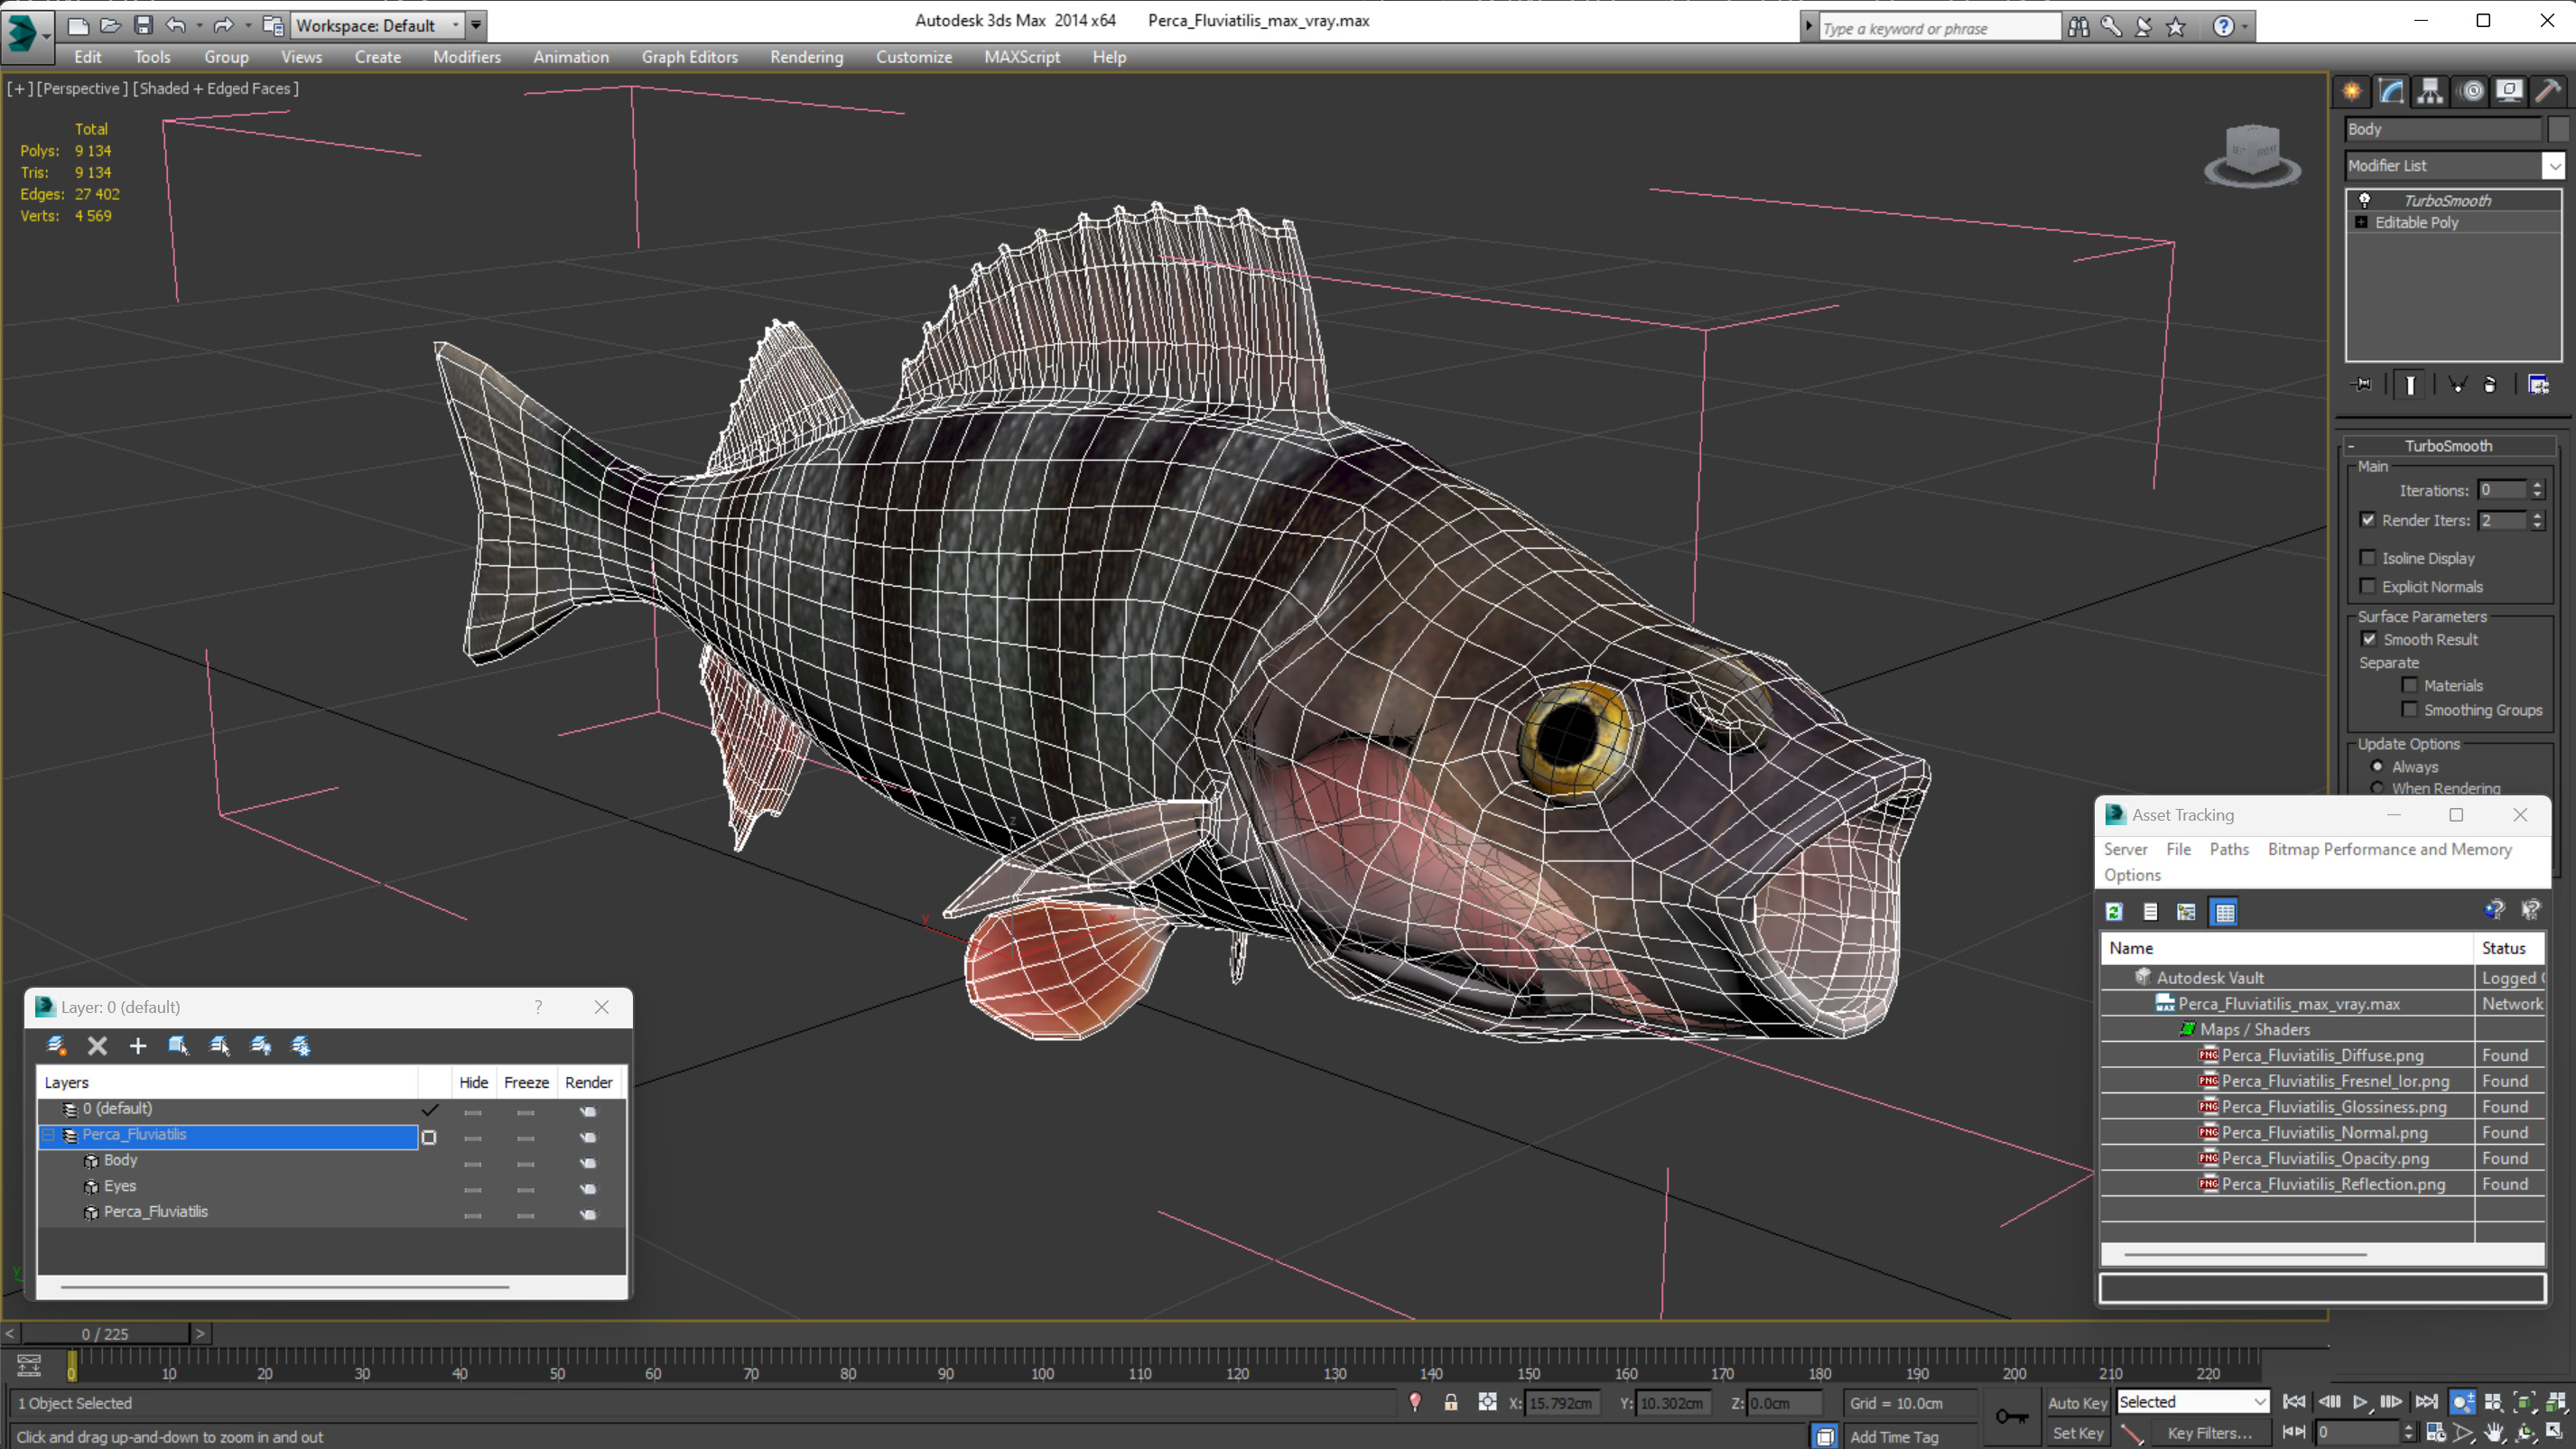Open the Motion command panel tab
The width and height of the screenshot is (2576, 1449).
coord(2471,91)
